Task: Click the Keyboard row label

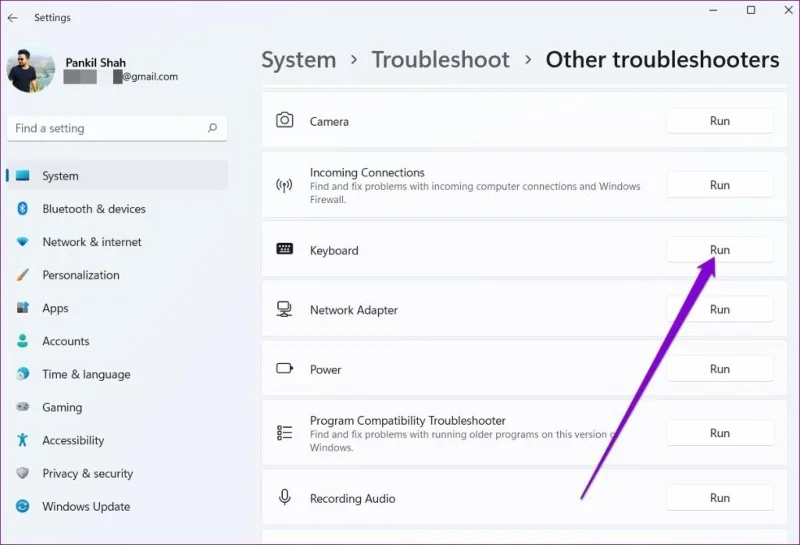Action: (334, 251)
